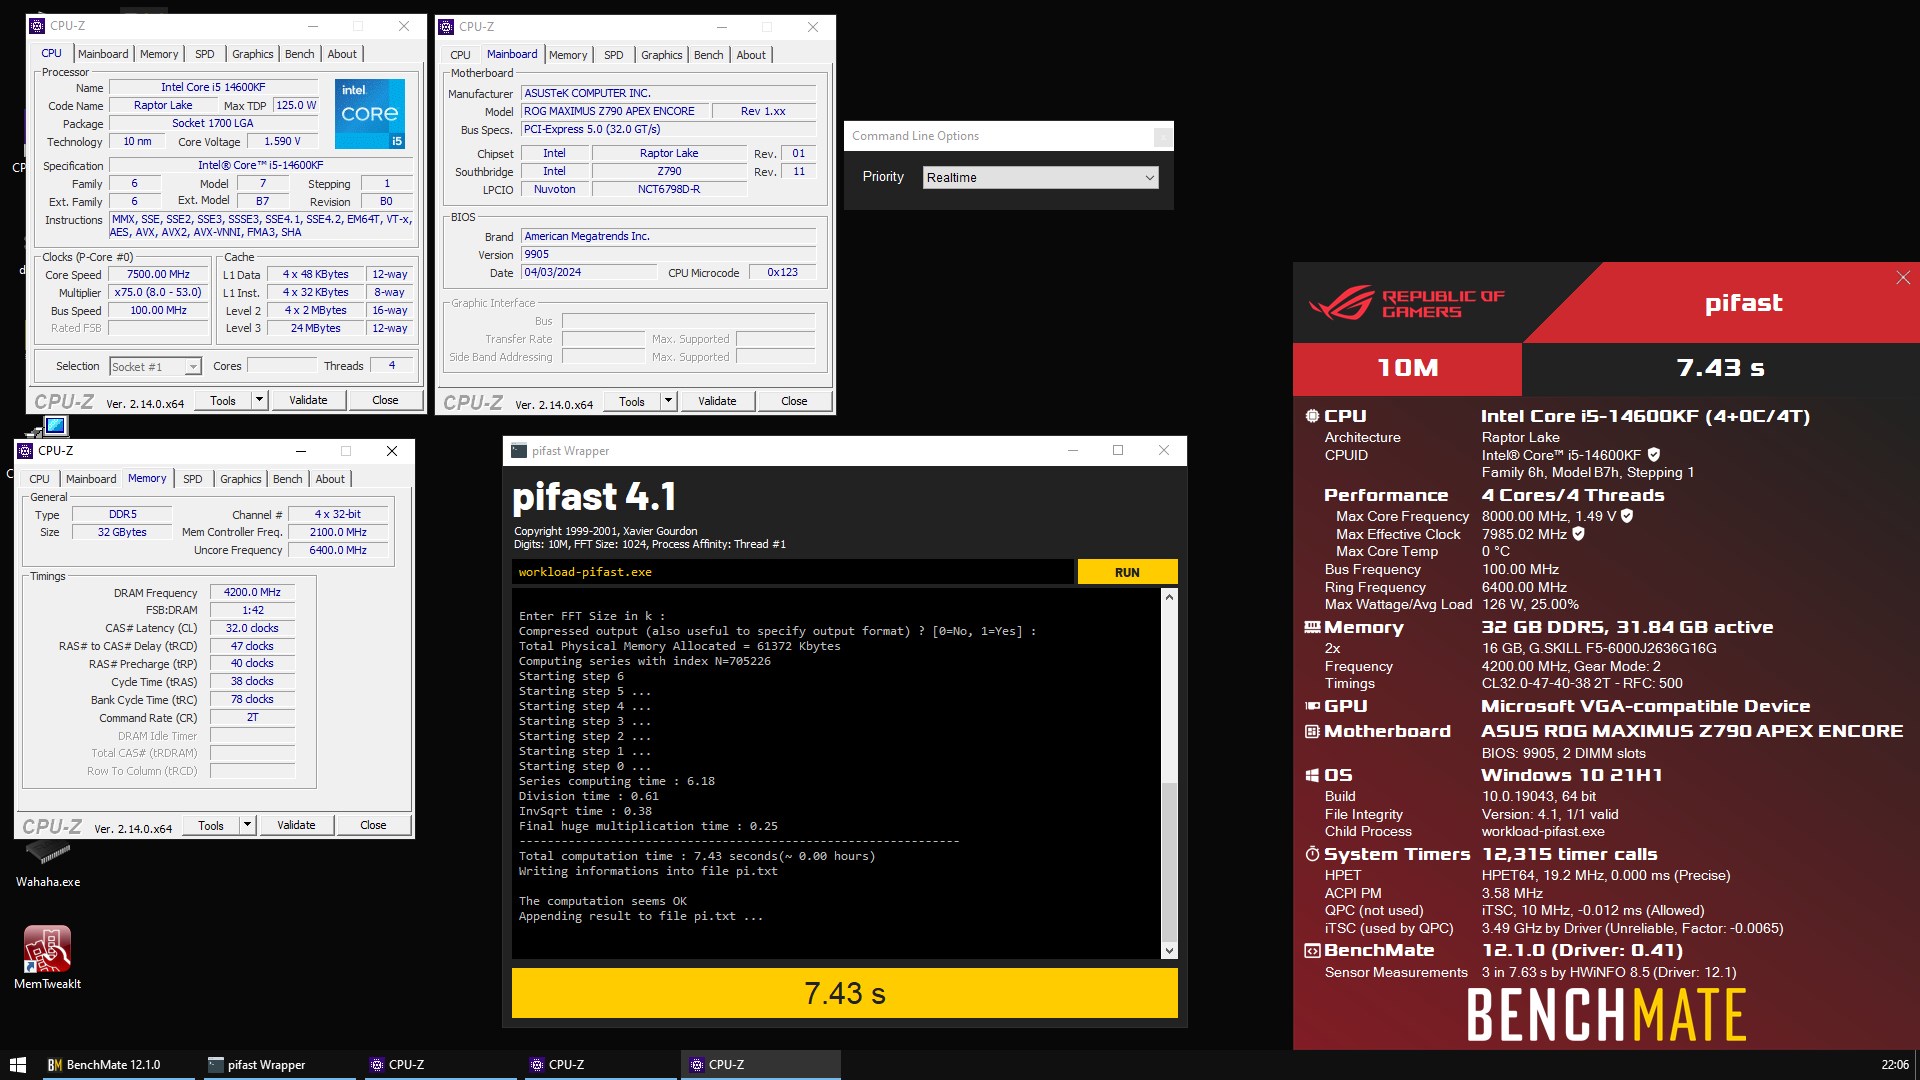Click the taskbar clock showing 22:06

[x=1894, y=1065]
